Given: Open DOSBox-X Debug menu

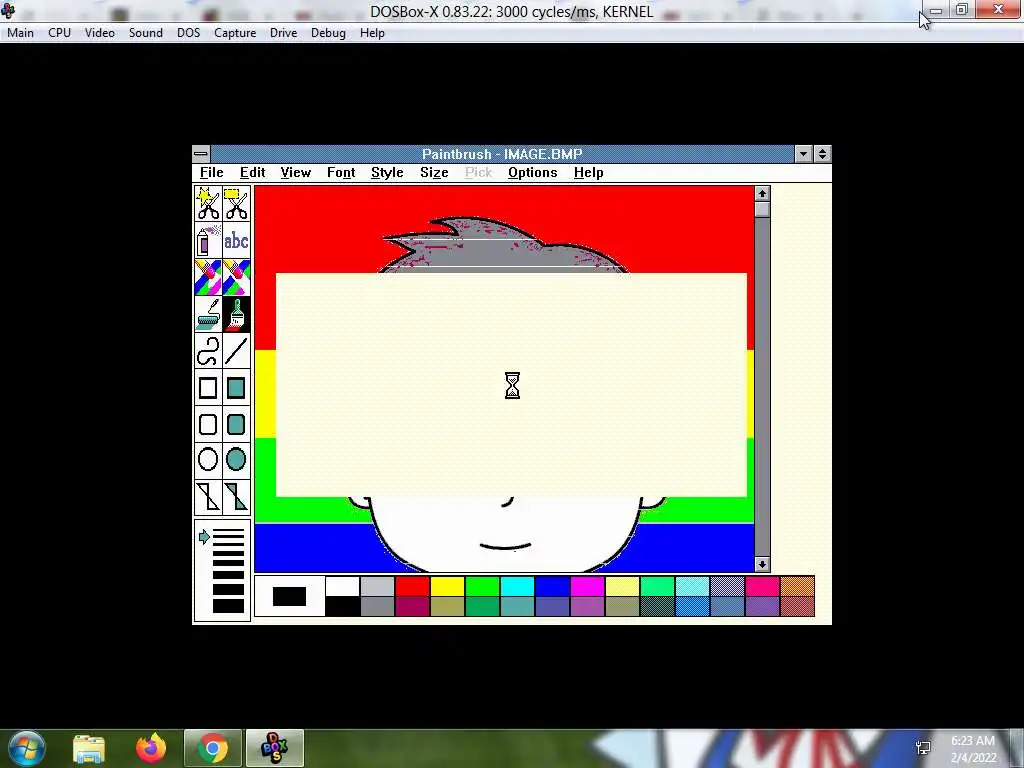Looking at the screenshot, I should coord(328,33).
